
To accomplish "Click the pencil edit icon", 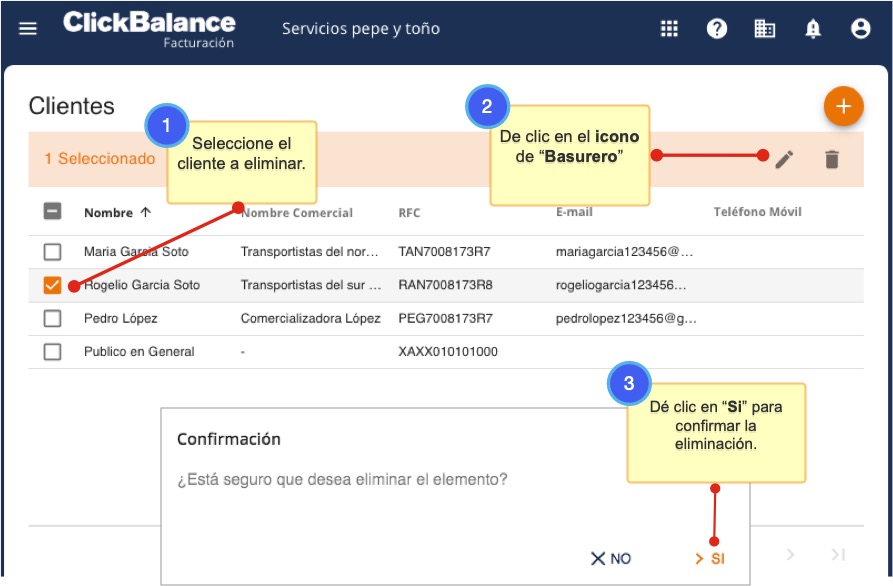I will click(784, 159).
